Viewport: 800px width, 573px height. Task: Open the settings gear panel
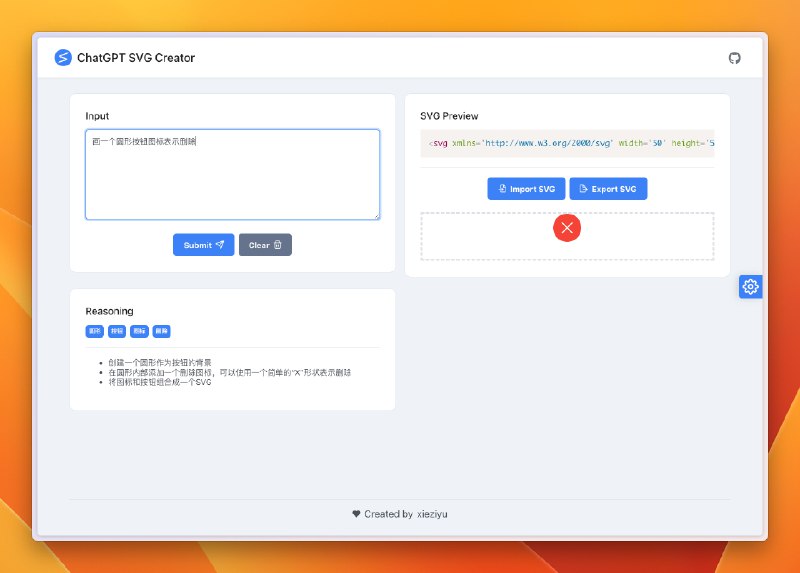pos(751,287)
